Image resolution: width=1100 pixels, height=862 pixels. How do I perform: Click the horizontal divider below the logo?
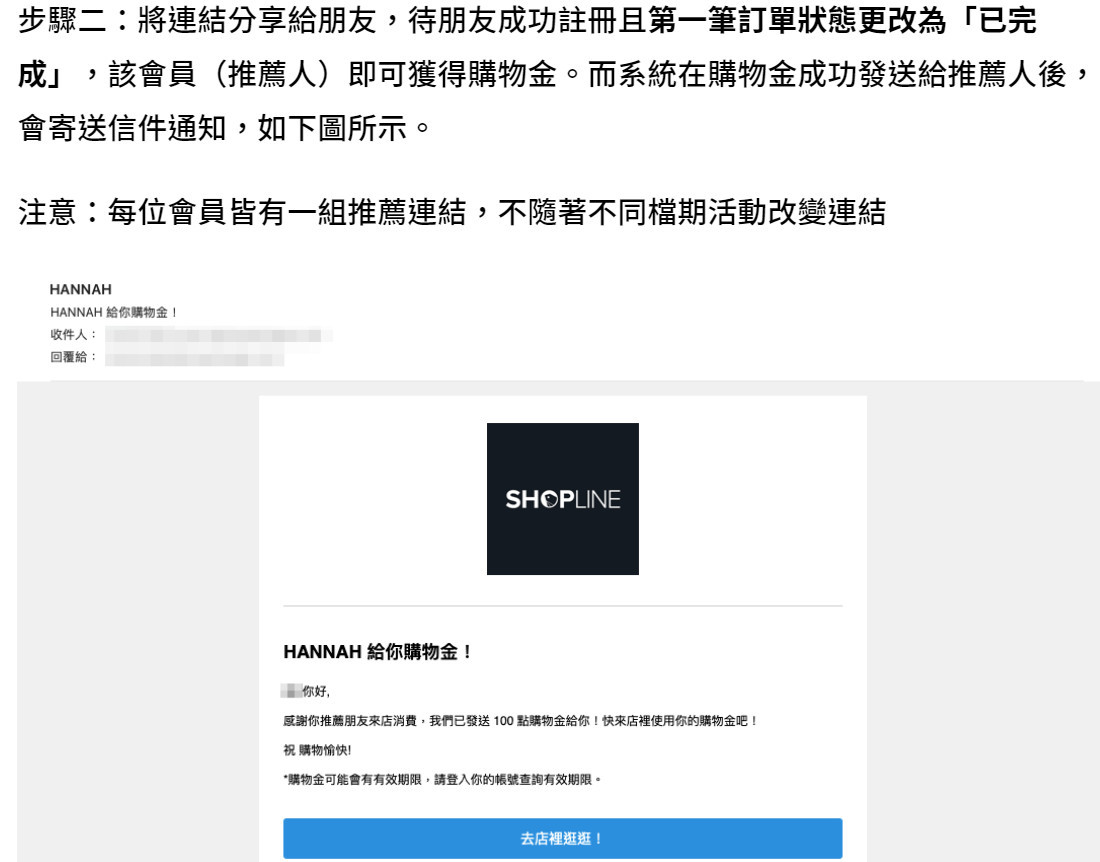pyautogui.click(x=563, y=605)
